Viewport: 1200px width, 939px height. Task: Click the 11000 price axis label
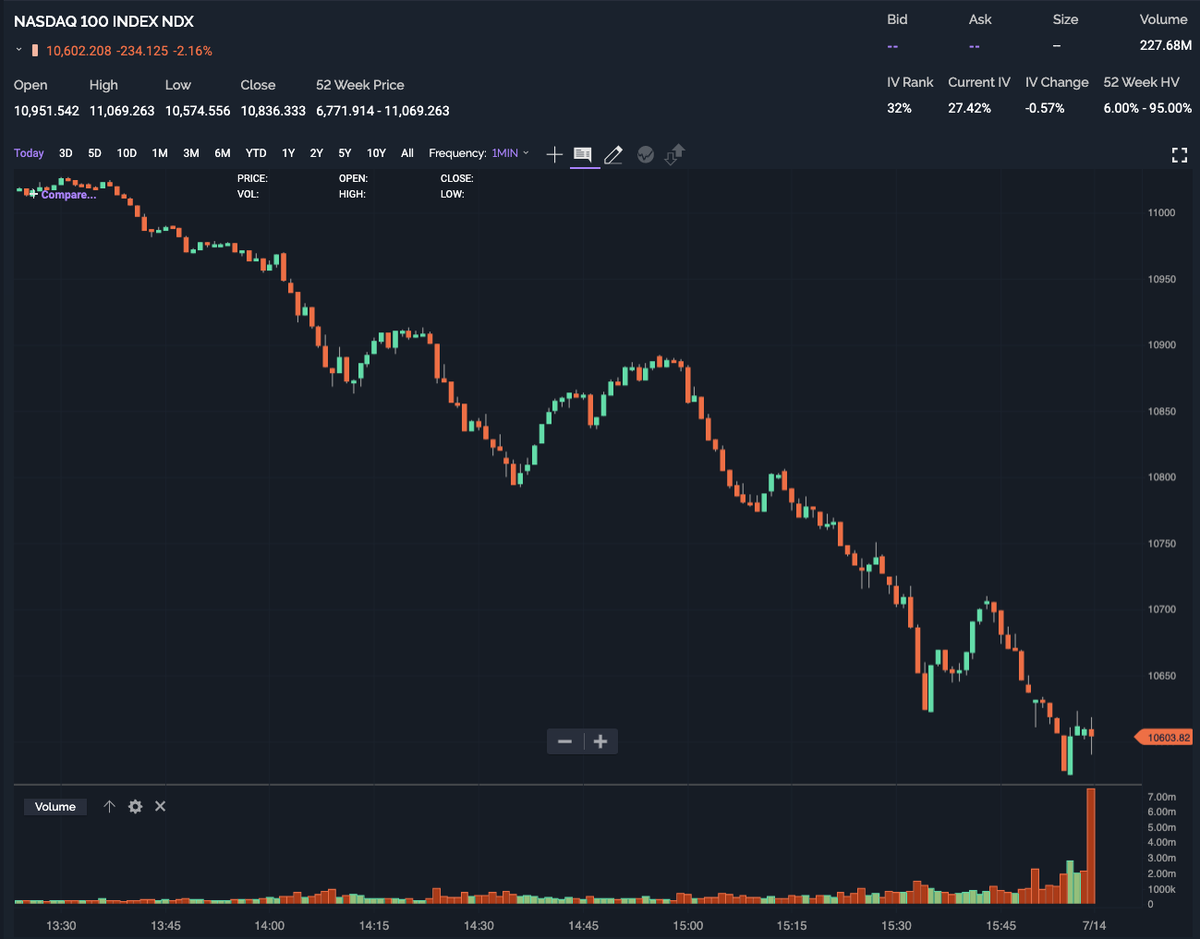[x=1161, y=213]
